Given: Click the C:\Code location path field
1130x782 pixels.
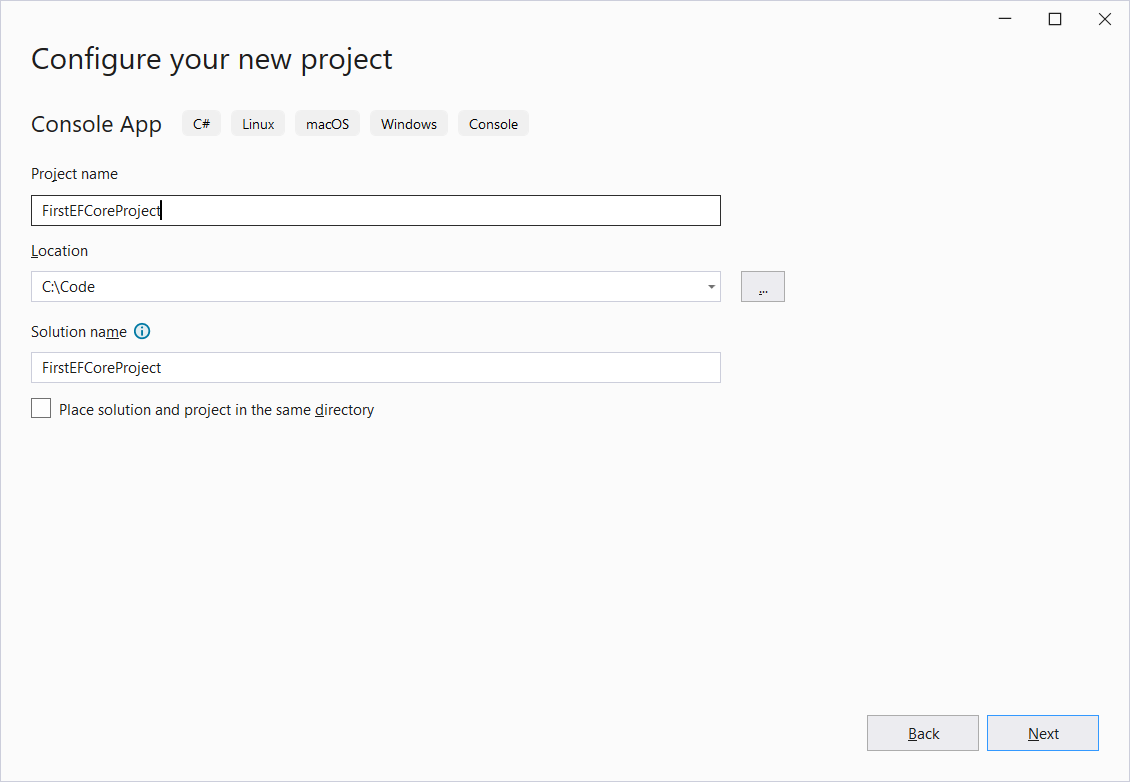Looking at the screenshot, I should pyautogui.click(x=365, y=287).
